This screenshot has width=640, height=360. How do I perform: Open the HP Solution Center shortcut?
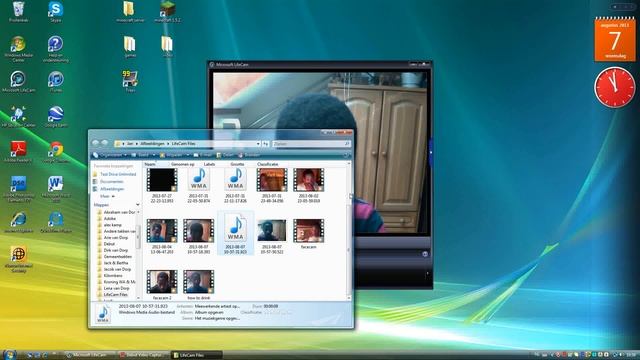(18, 117)
